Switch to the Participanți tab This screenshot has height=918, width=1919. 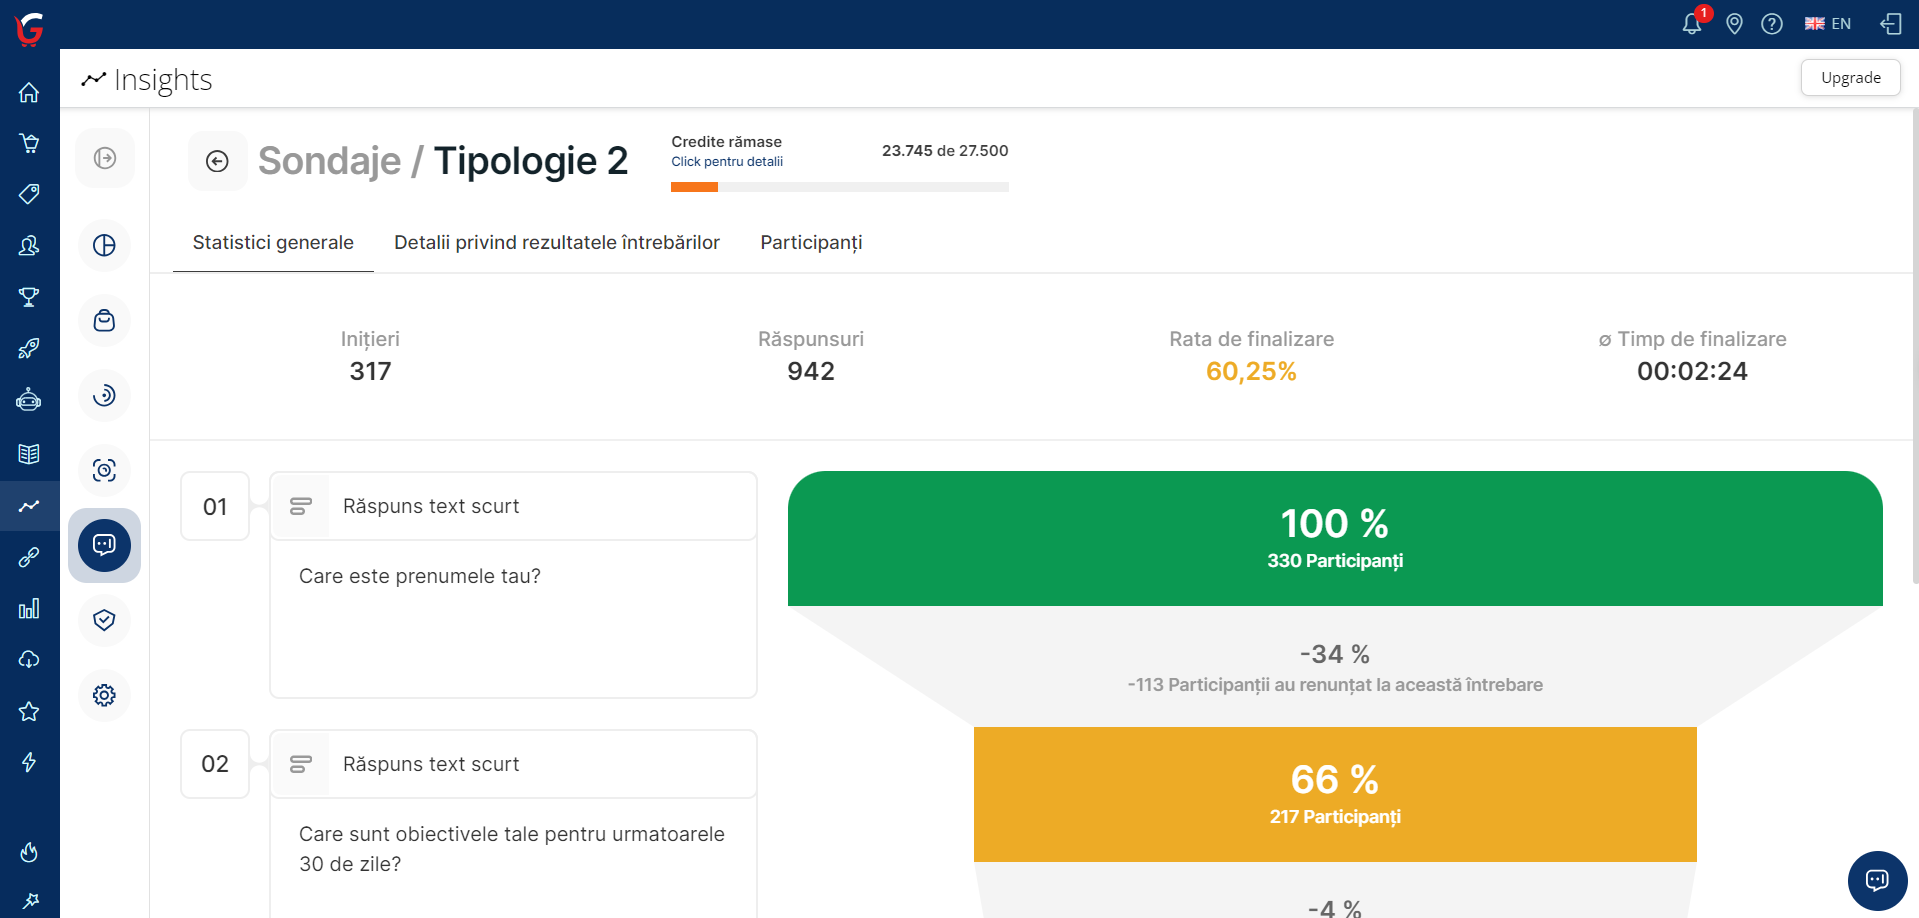(810, 243)
